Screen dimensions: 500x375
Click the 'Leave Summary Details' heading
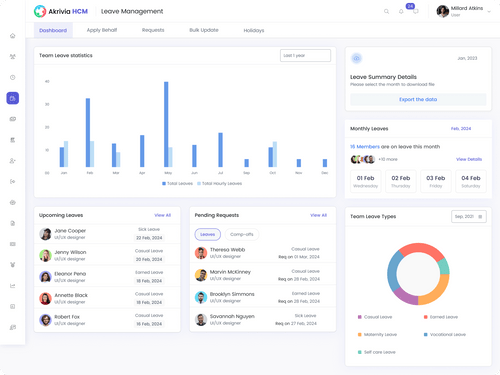click(x=383, y=77)
